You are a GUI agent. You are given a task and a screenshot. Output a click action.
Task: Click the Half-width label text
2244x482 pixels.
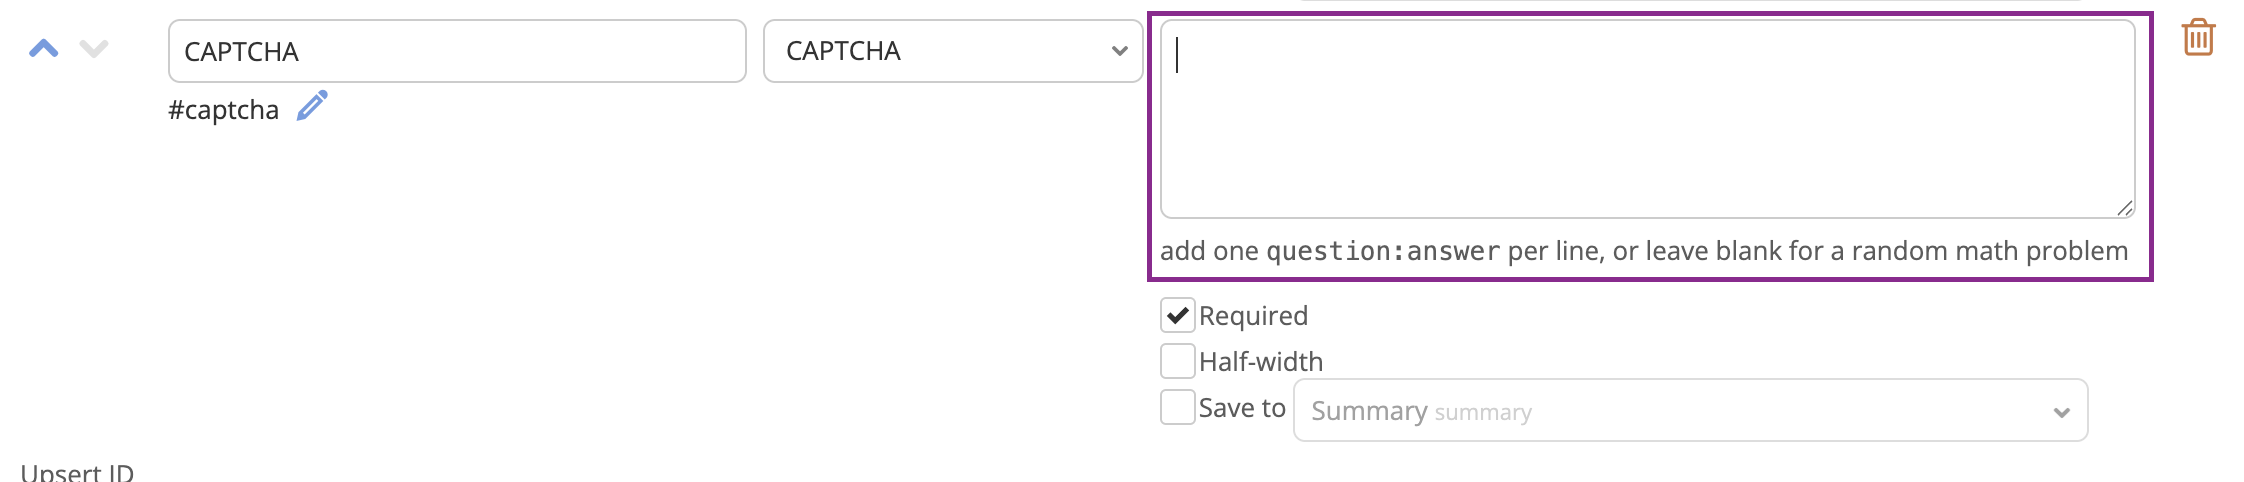click(1261, 362)
